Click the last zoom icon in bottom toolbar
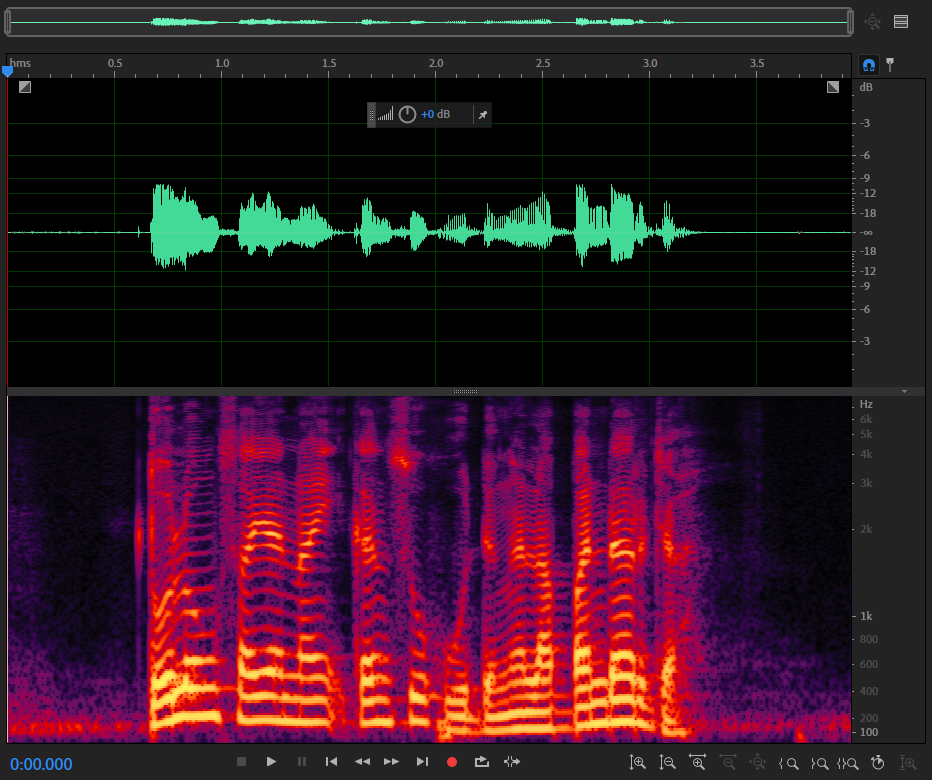Screen dimensions: 932x780 click(908, 762)
